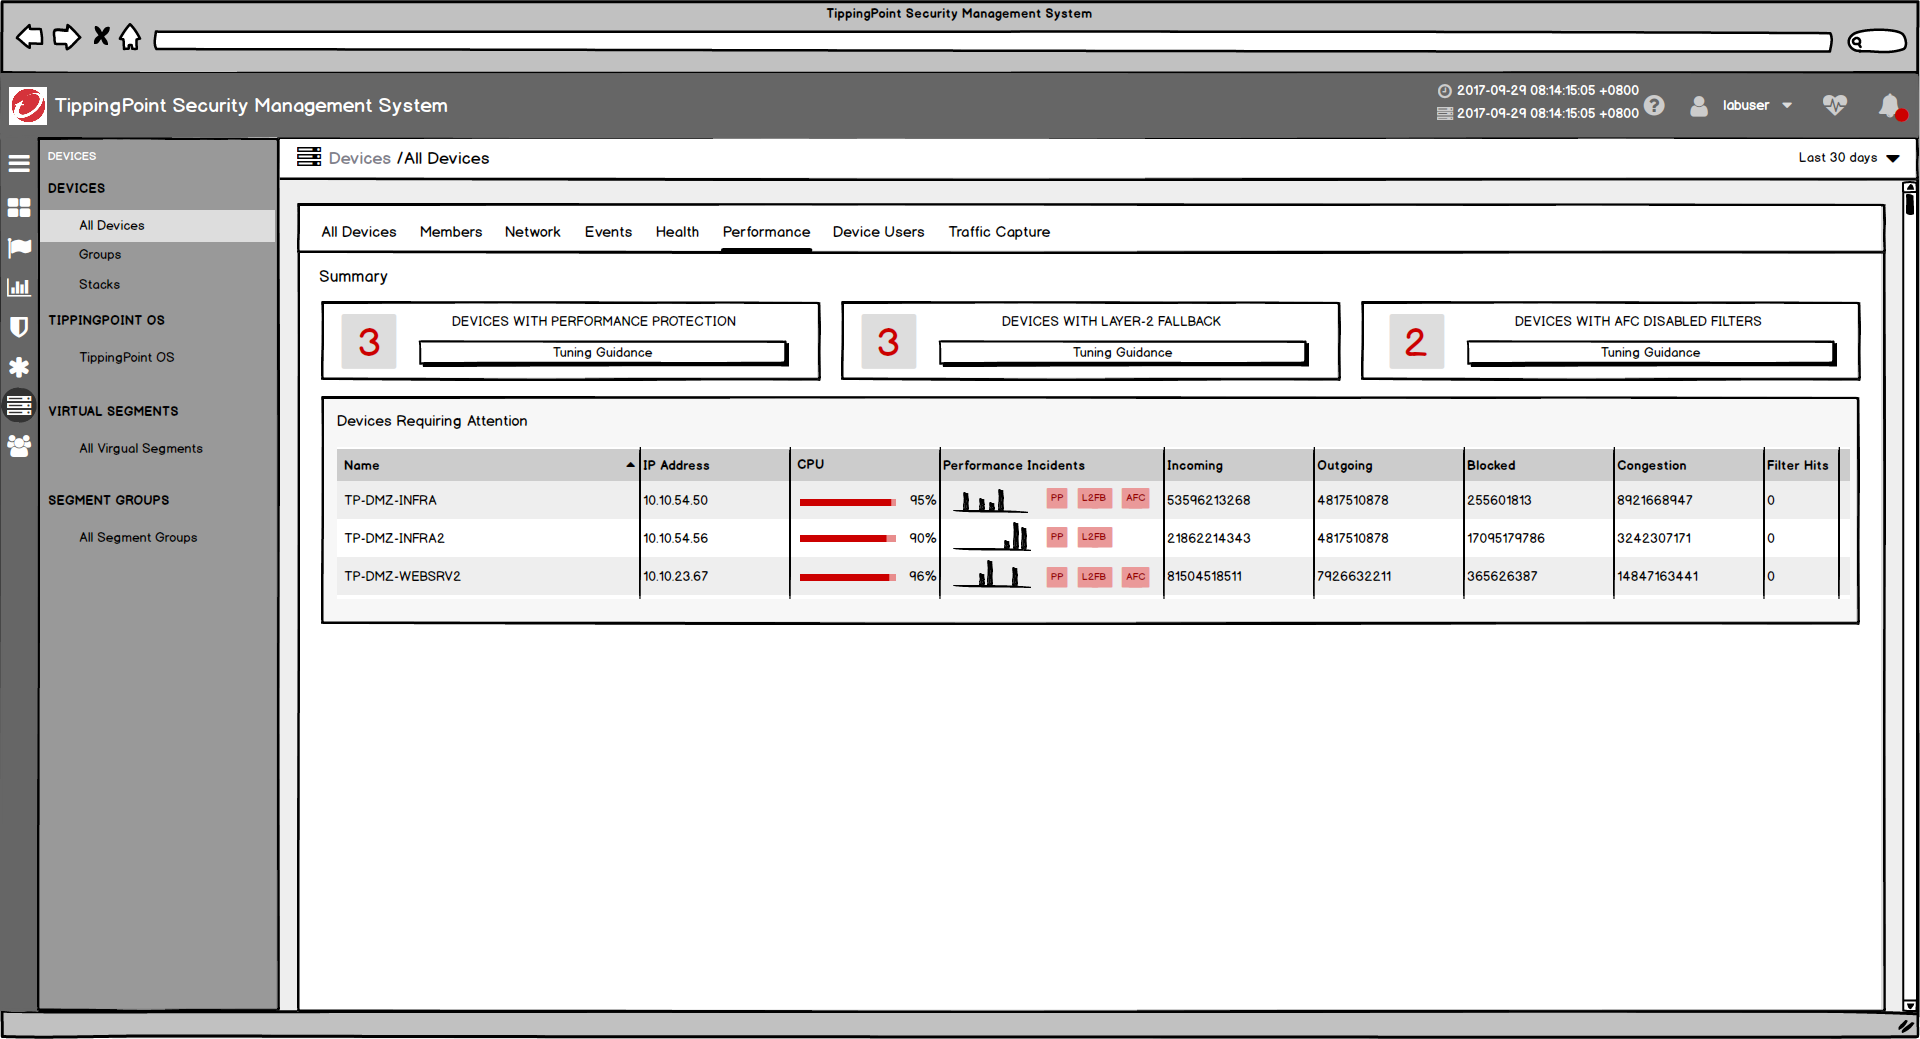Select Groups in sidebar

click(100, 254)
